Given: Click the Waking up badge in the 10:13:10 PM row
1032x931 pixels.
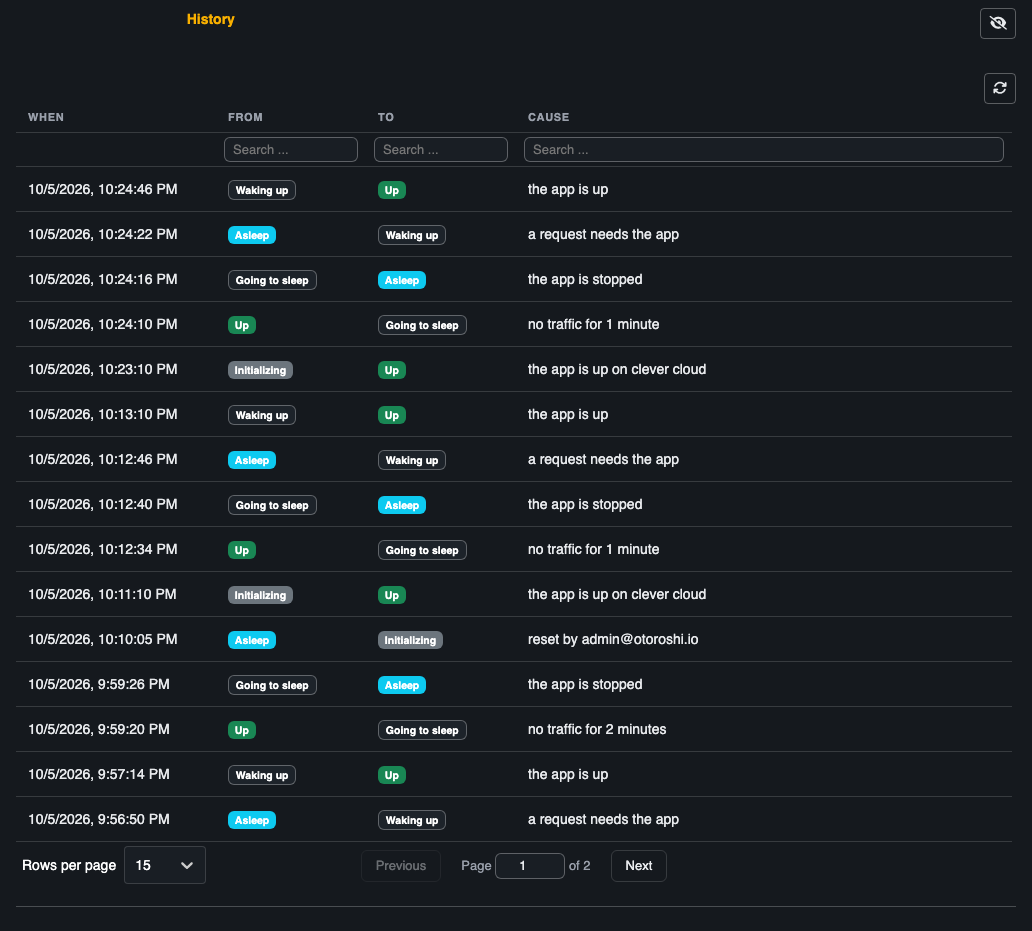Looking at the screenshot, I should [x=262, y=415].
